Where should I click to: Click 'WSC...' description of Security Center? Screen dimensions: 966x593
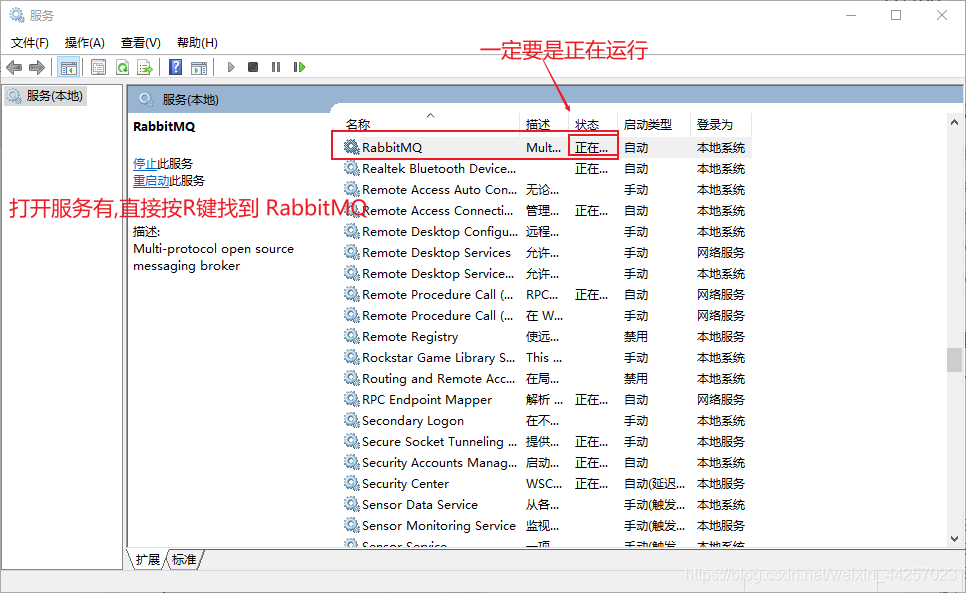(544, 483)
